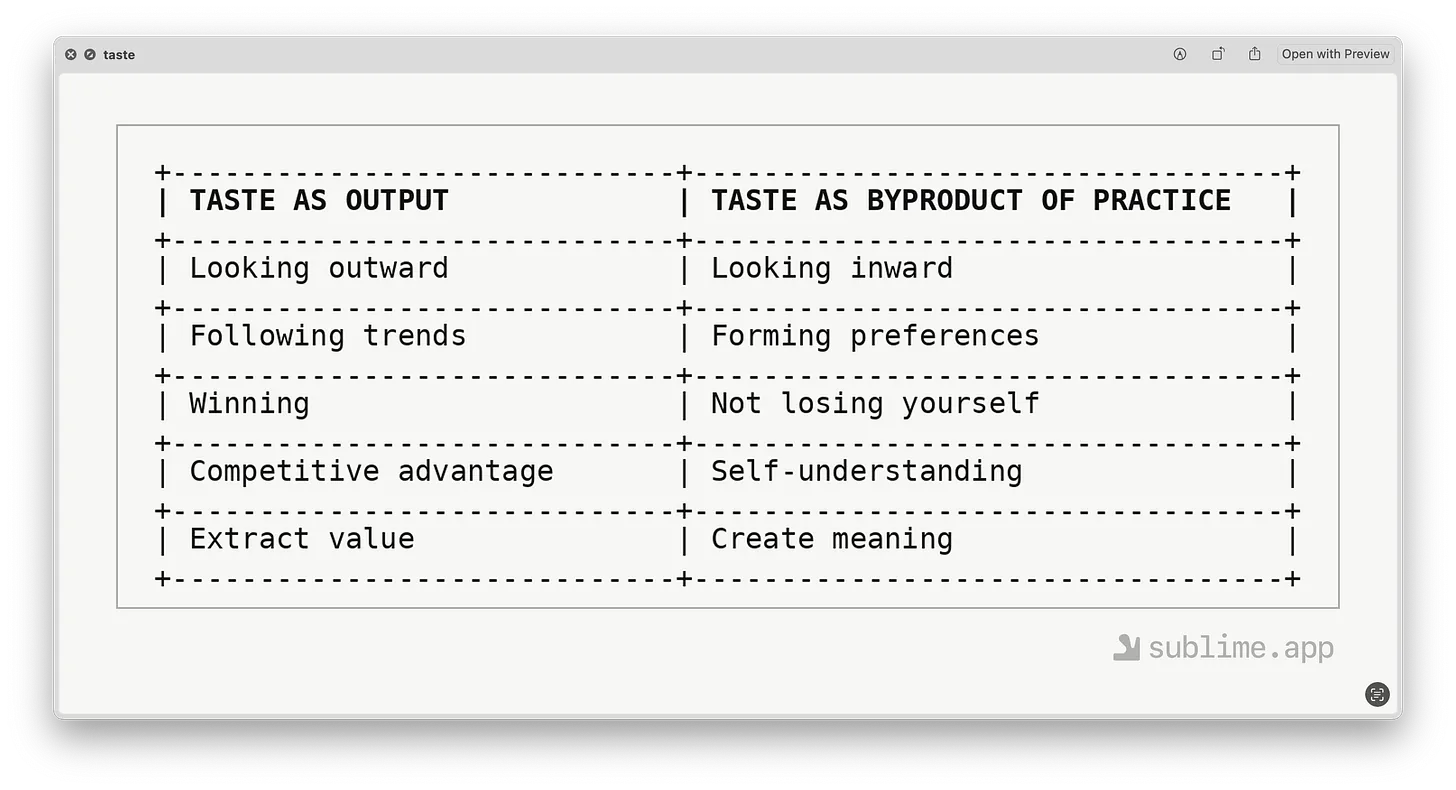Select the 'Forming preferences' text

click(x=875, y=336)
